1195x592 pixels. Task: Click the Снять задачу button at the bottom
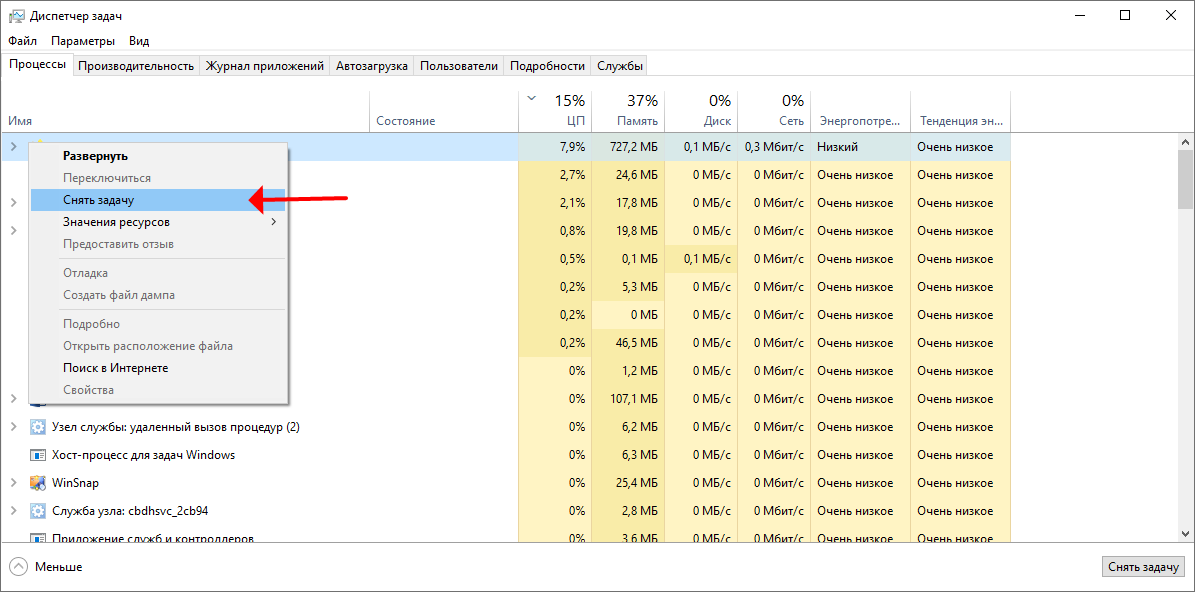1143,567
